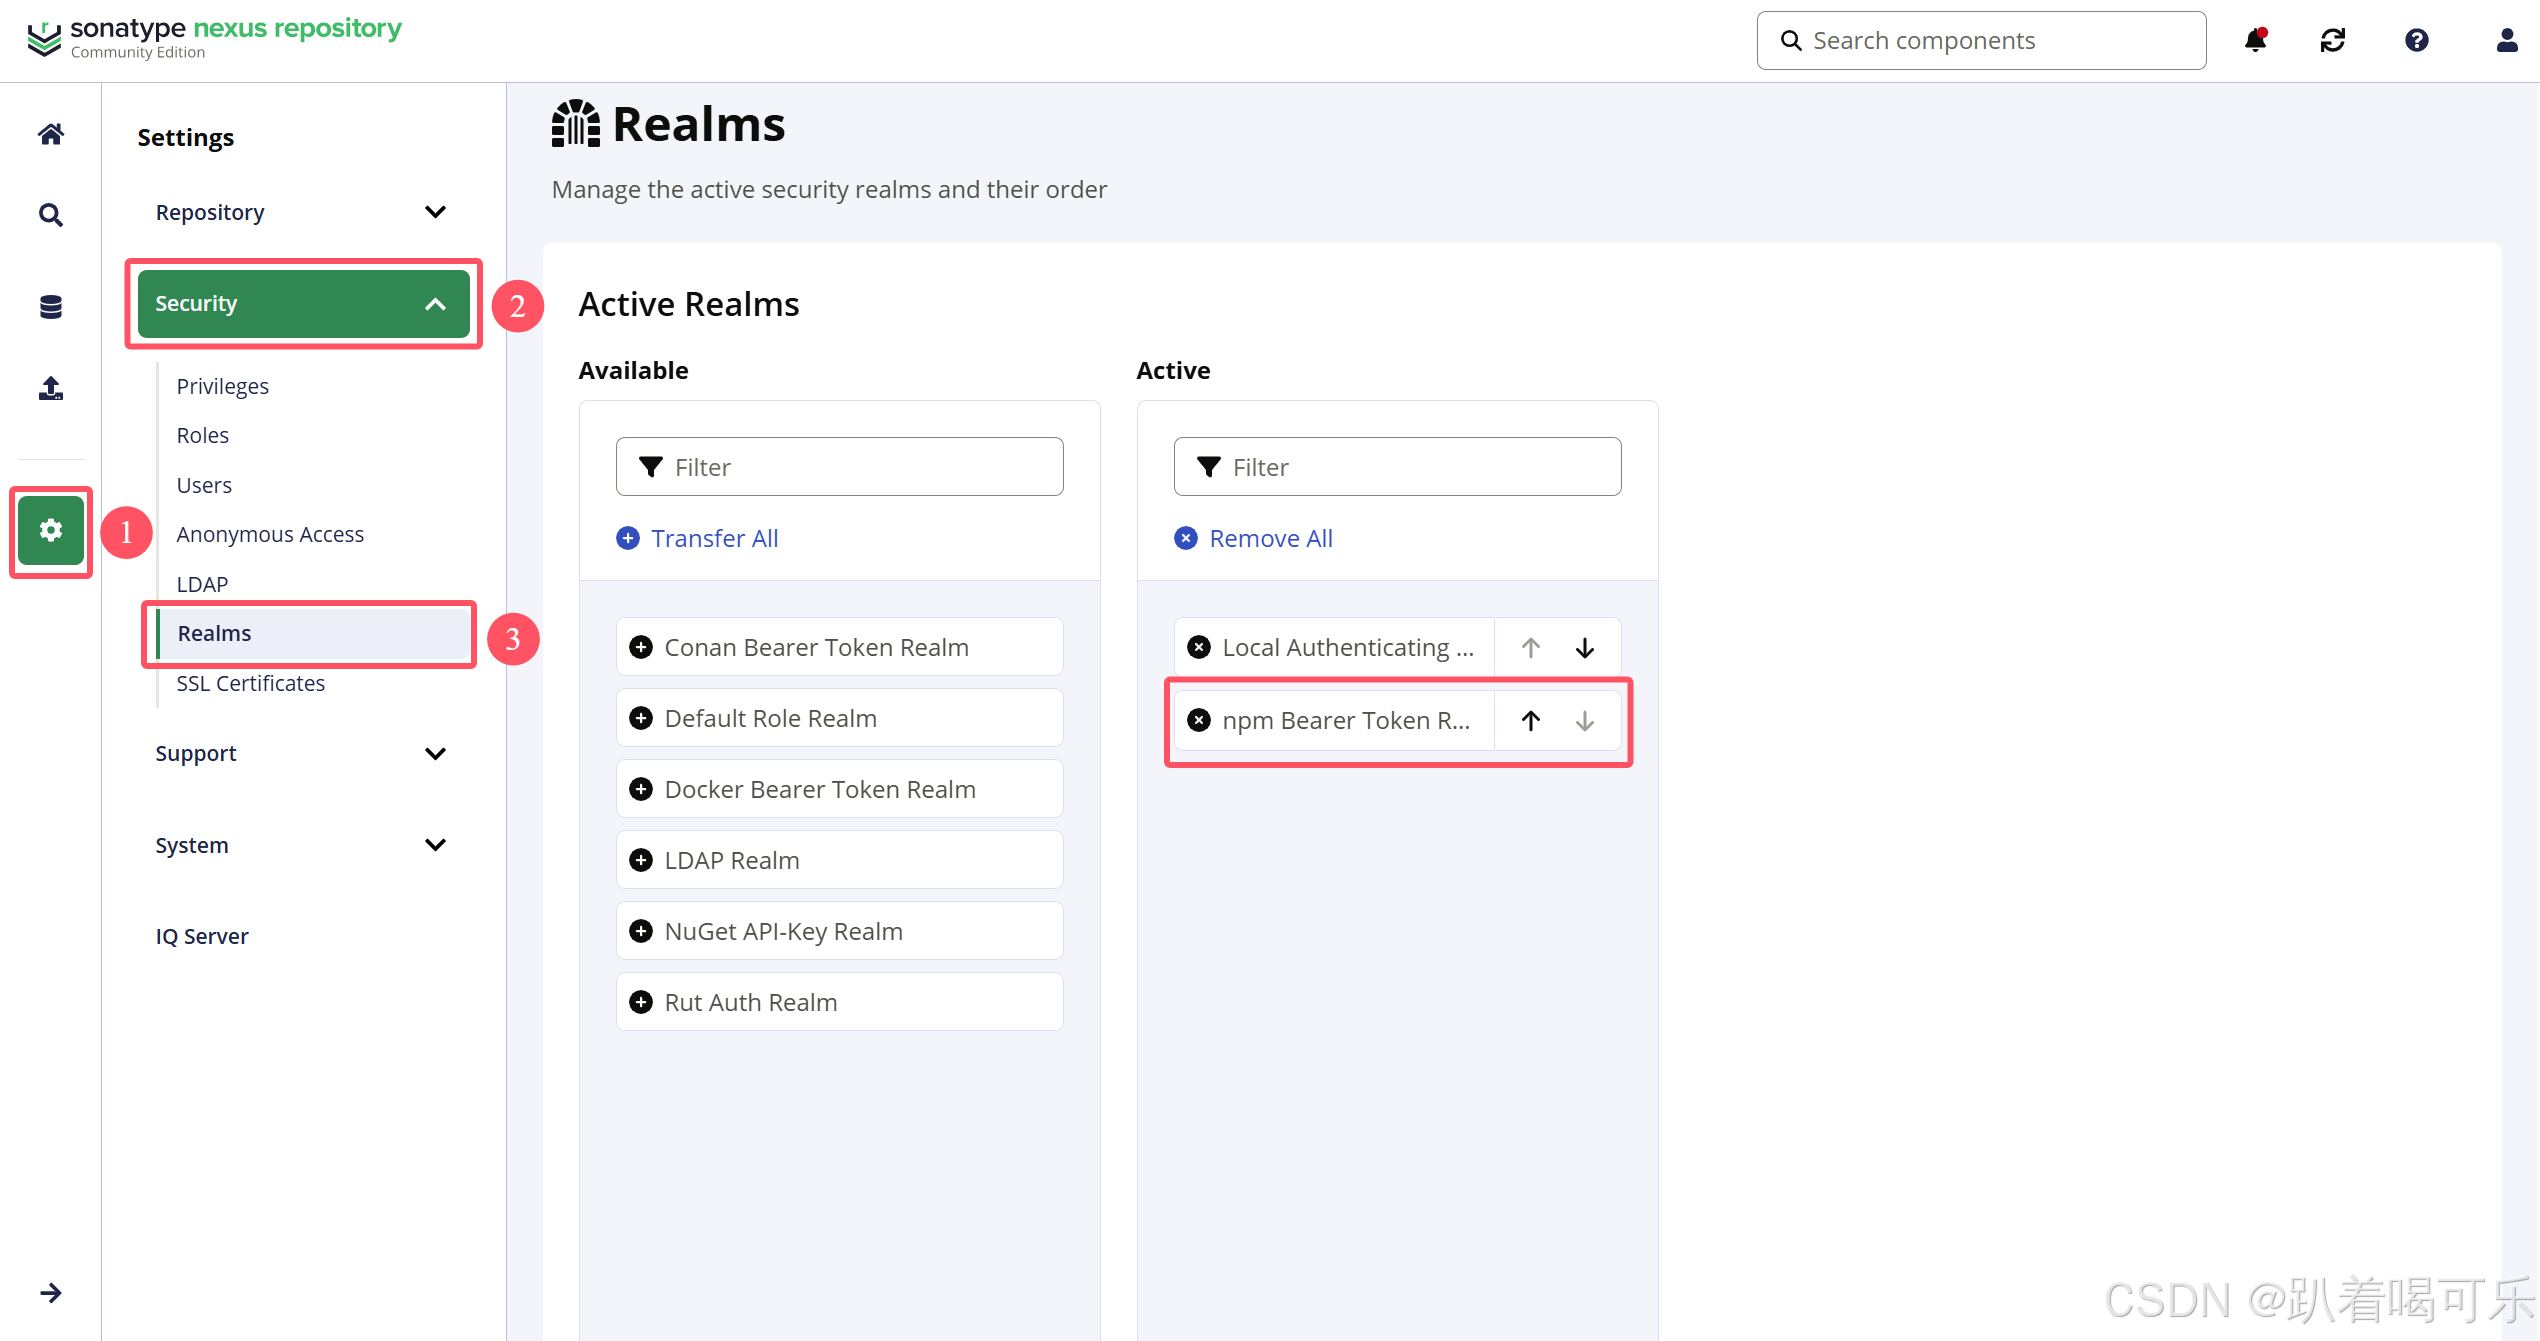
Task: Expand the Support settings section
Action: pyautogui.click(x=303, y=754)
